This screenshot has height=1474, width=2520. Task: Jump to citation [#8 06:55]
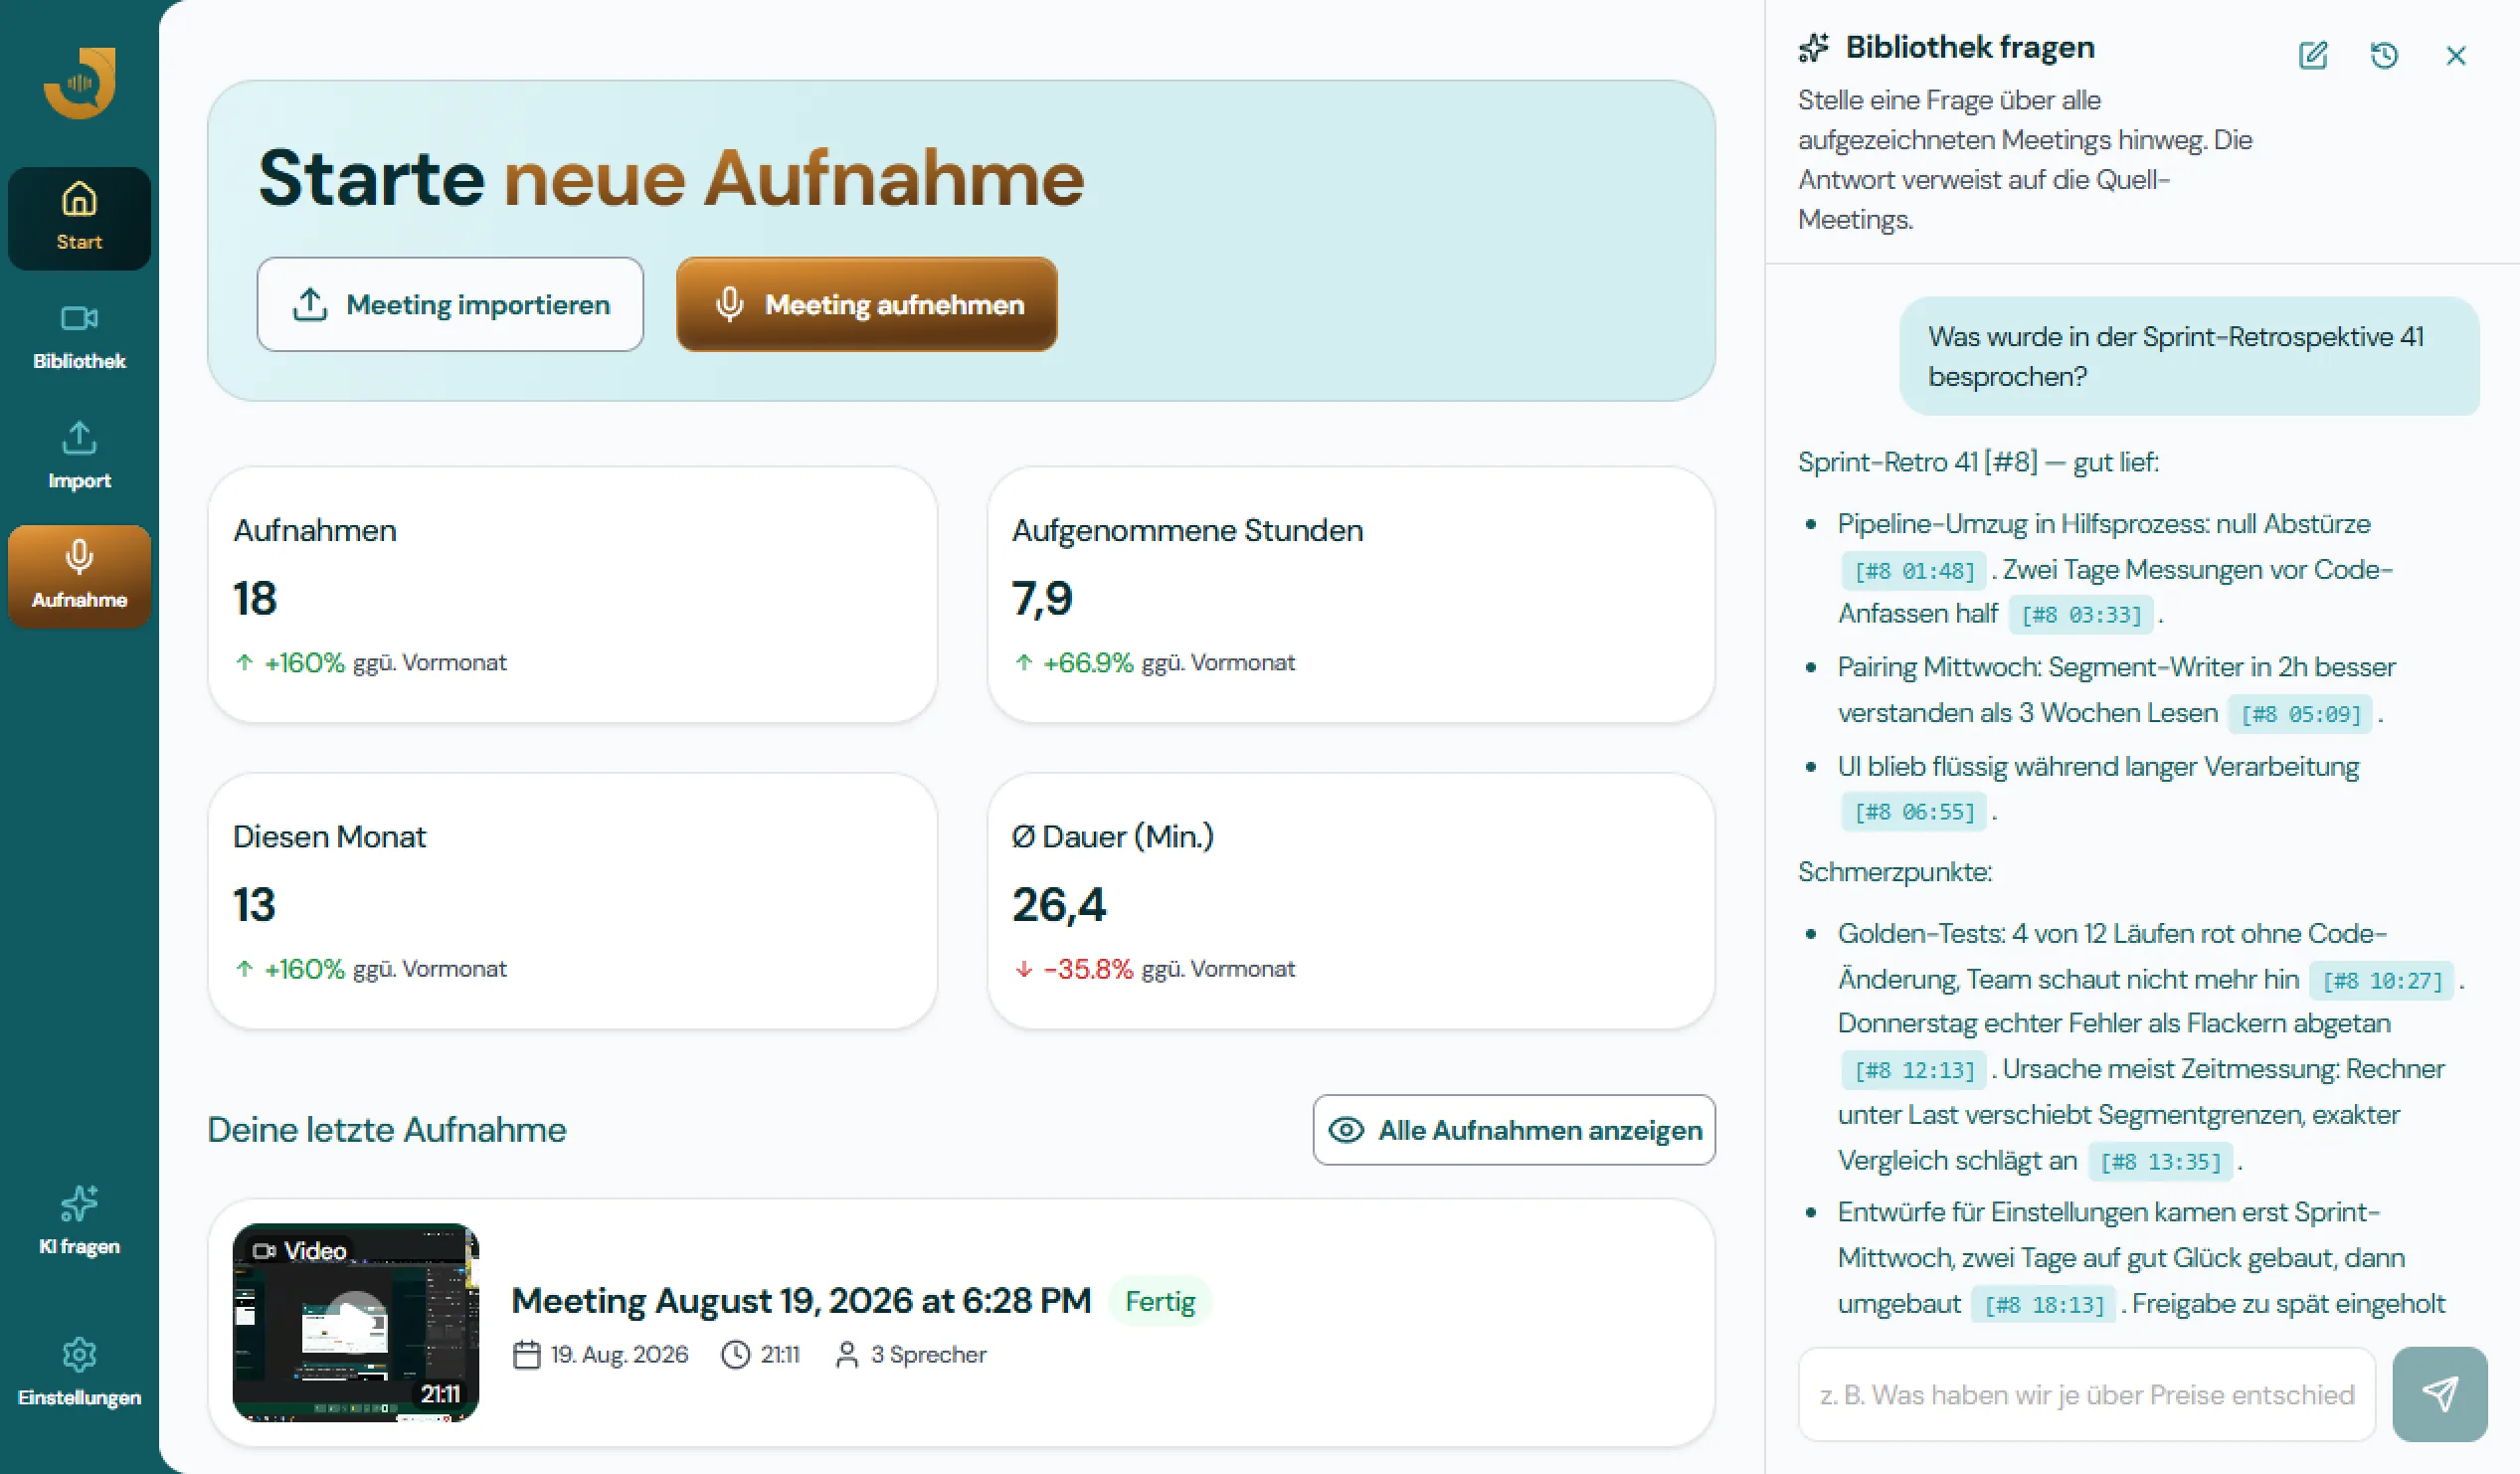(x=1915, y=812)
